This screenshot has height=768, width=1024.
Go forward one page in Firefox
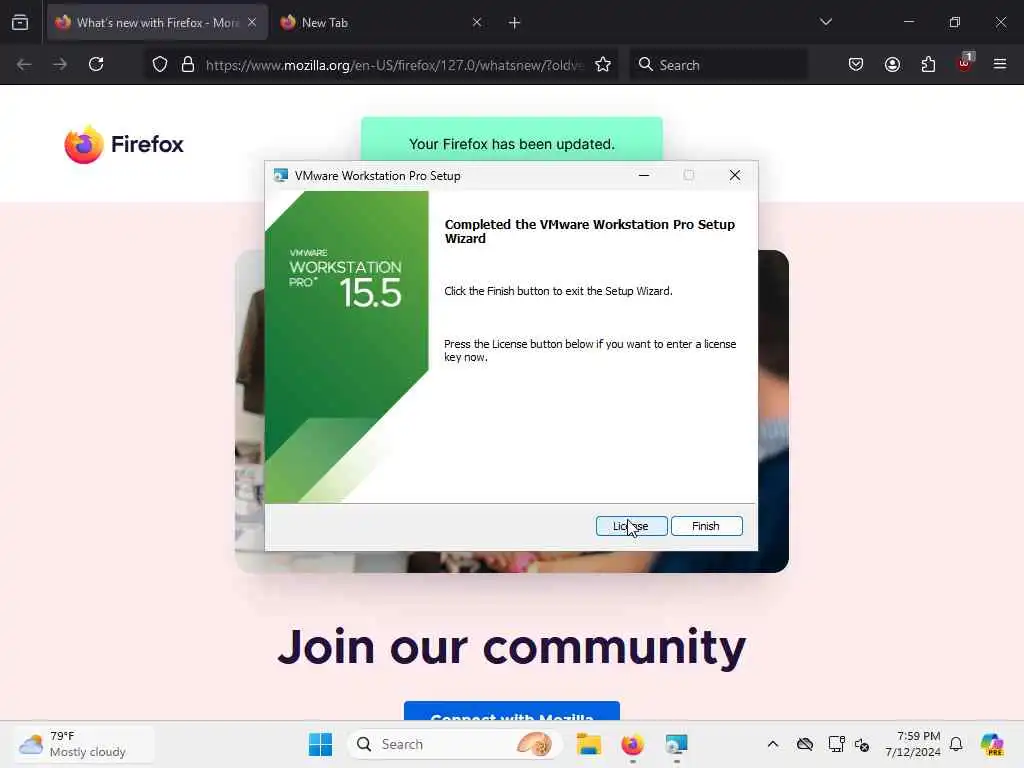(60, 65)
